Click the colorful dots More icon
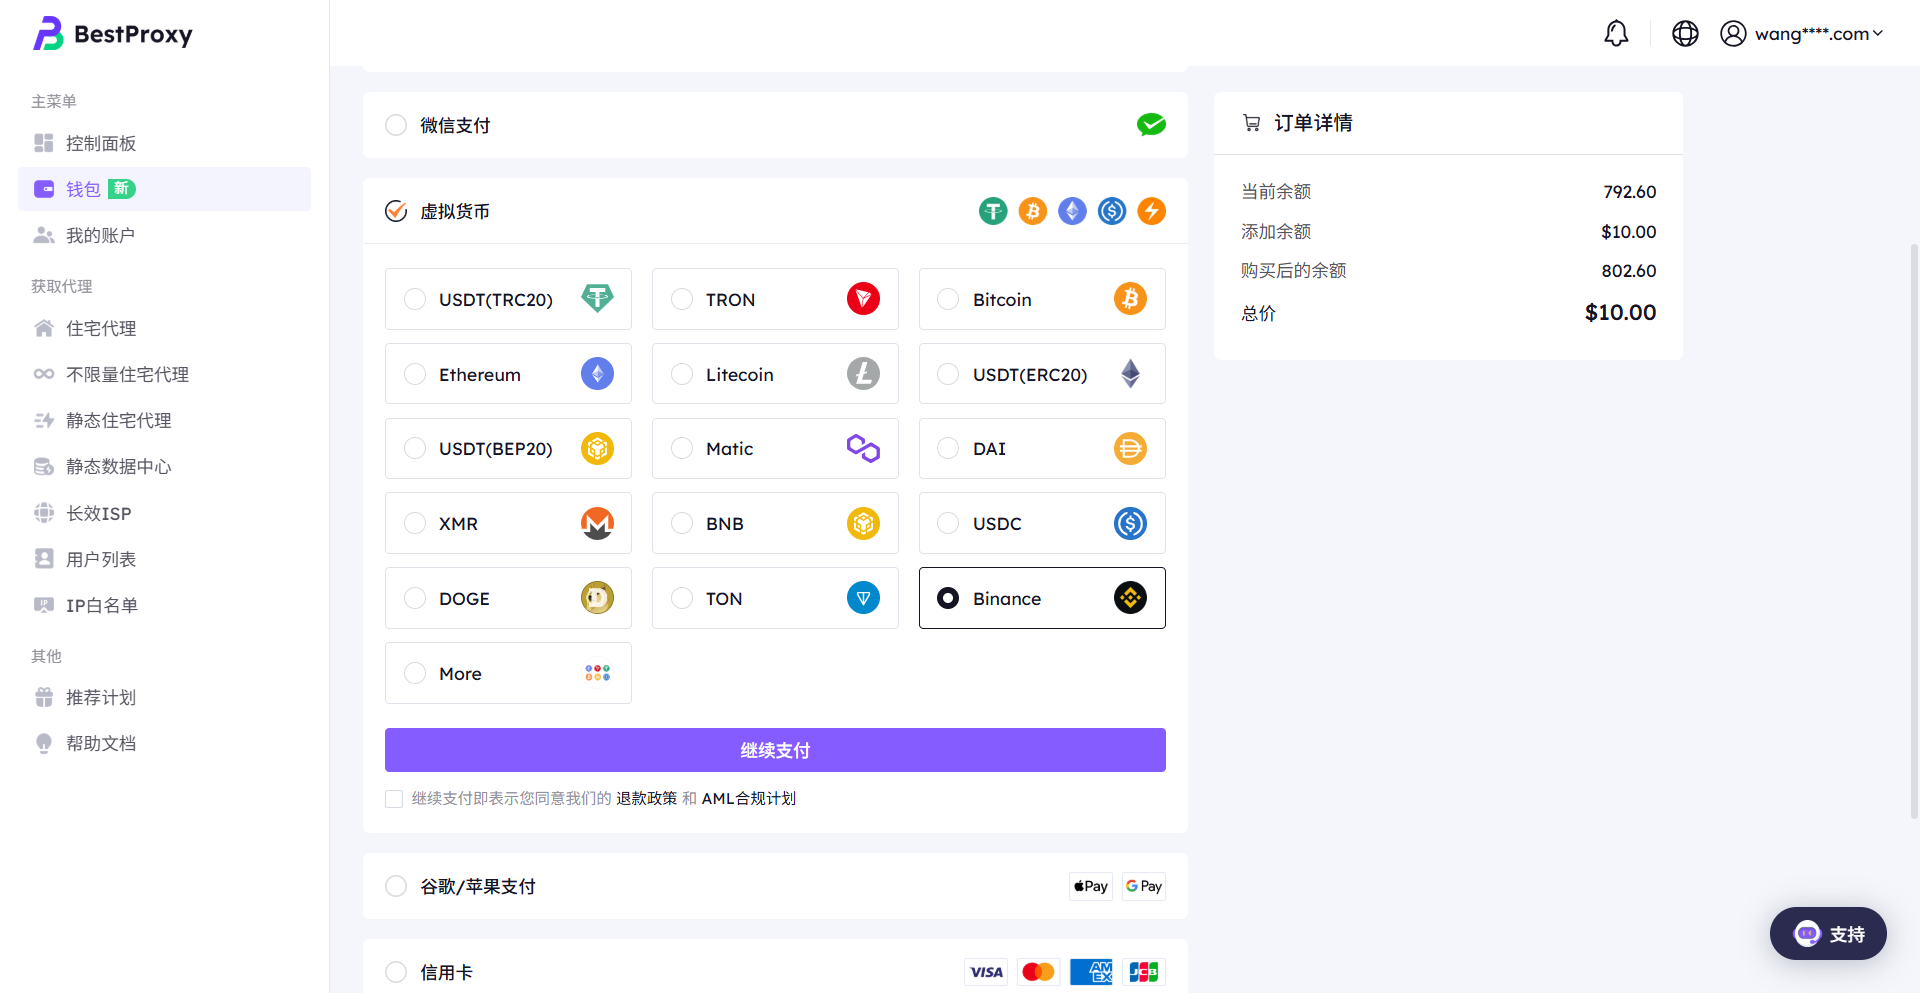 click(597, 673)
